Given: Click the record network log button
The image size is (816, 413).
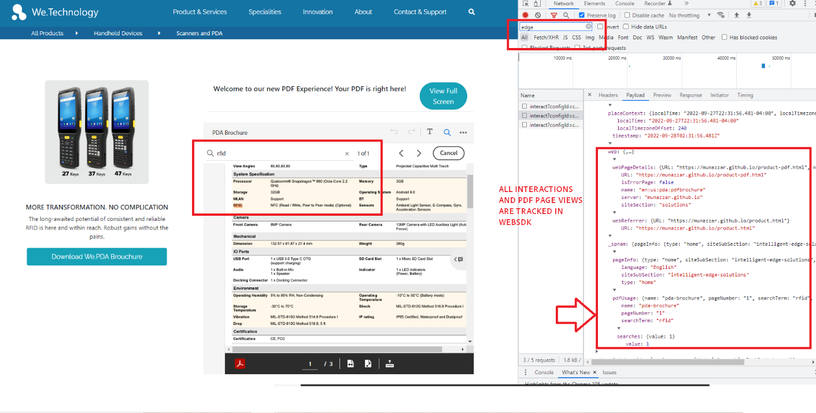Looking at the screenshot, I should click(x=525, y=16).
